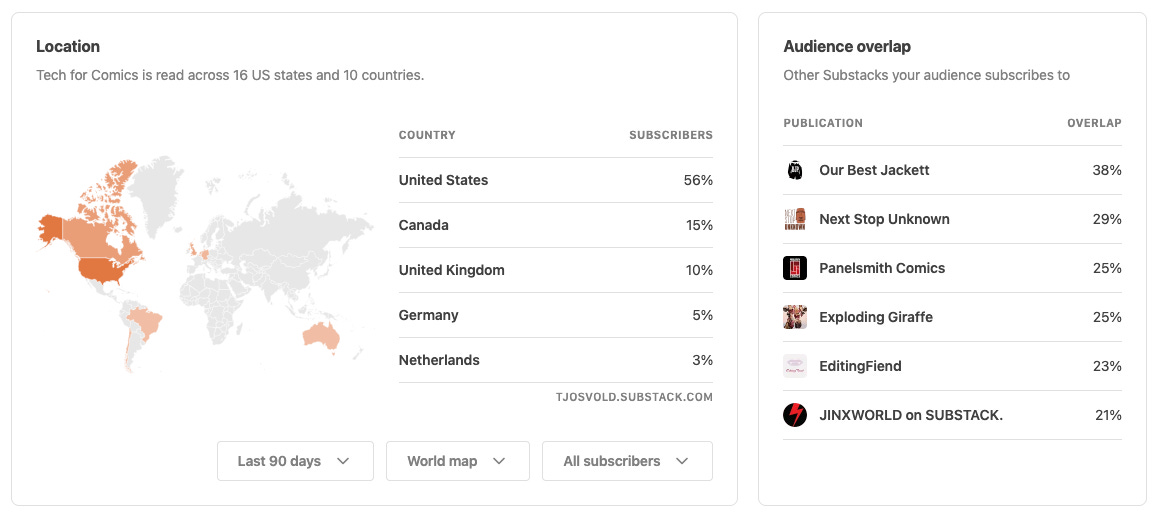Click the COUNTRY column header

(427, 135)
